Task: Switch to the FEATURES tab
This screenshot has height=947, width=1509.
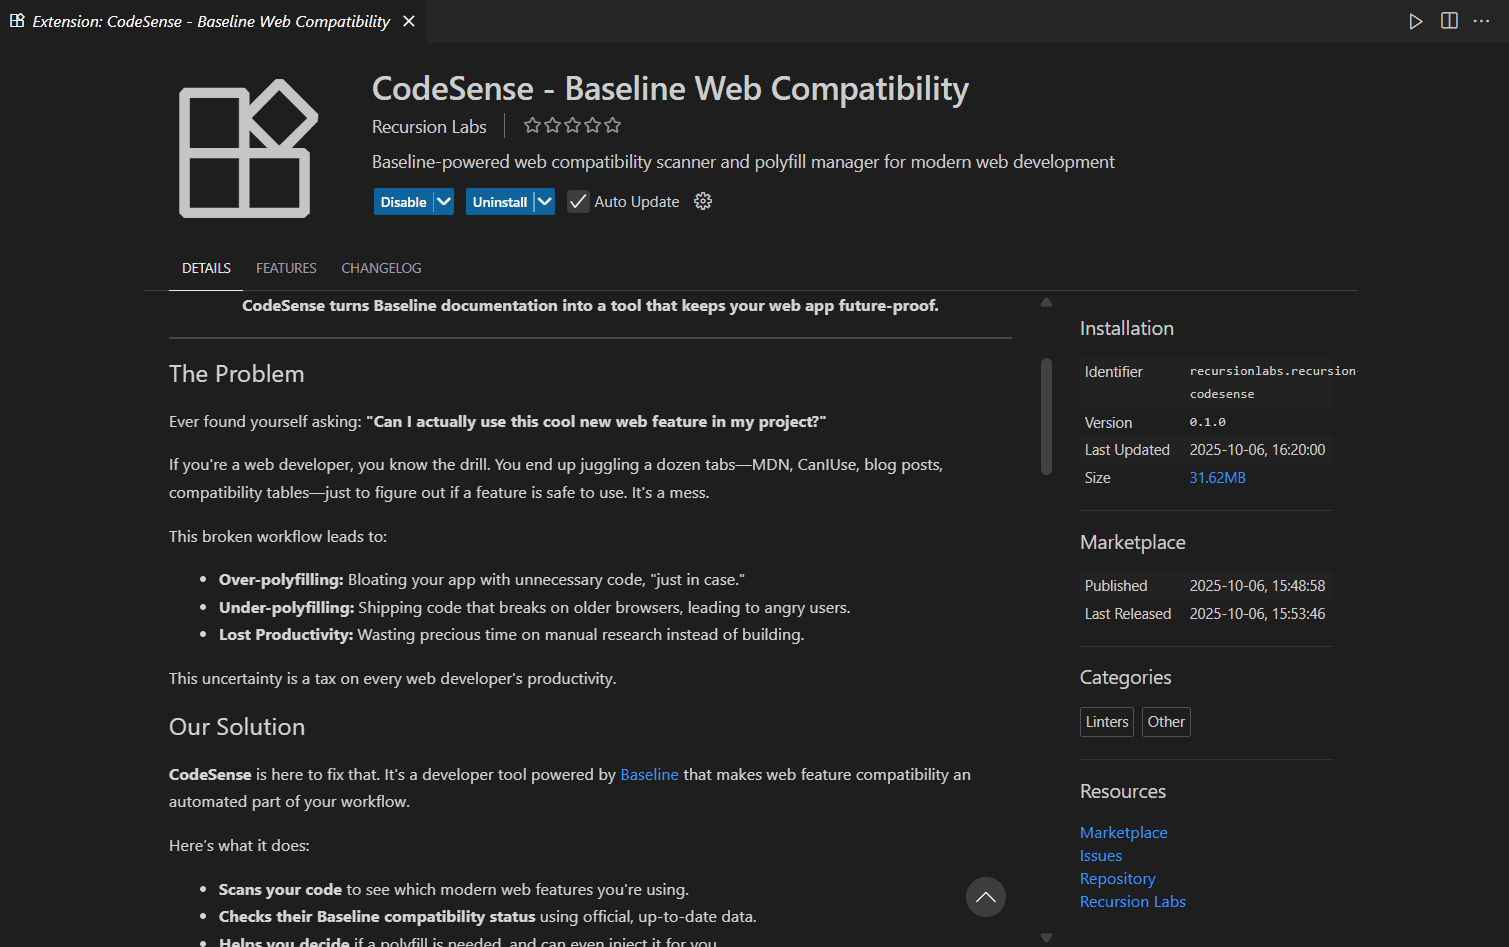Action: (286, 267)
